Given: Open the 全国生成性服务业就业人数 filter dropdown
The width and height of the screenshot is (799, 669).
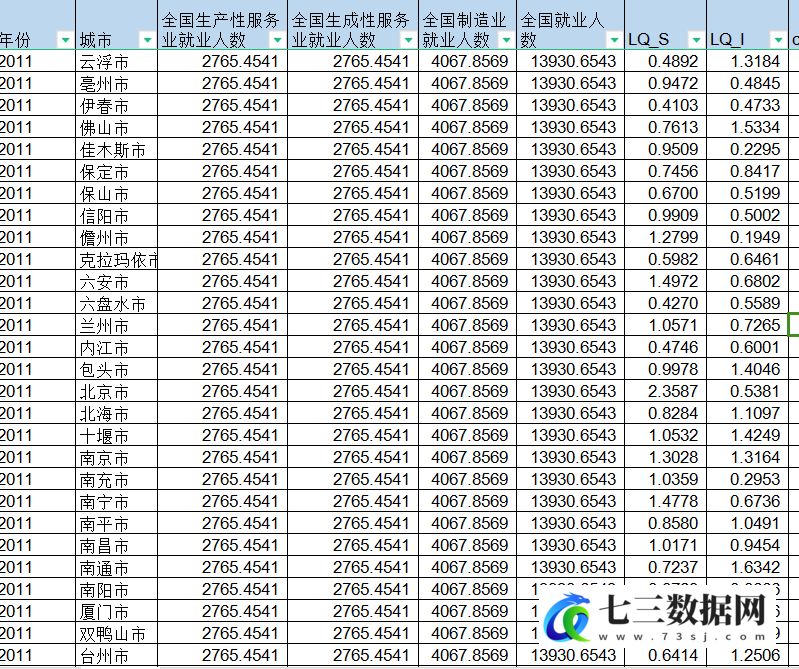Looking at the screenshot, I should pos(408,40).
